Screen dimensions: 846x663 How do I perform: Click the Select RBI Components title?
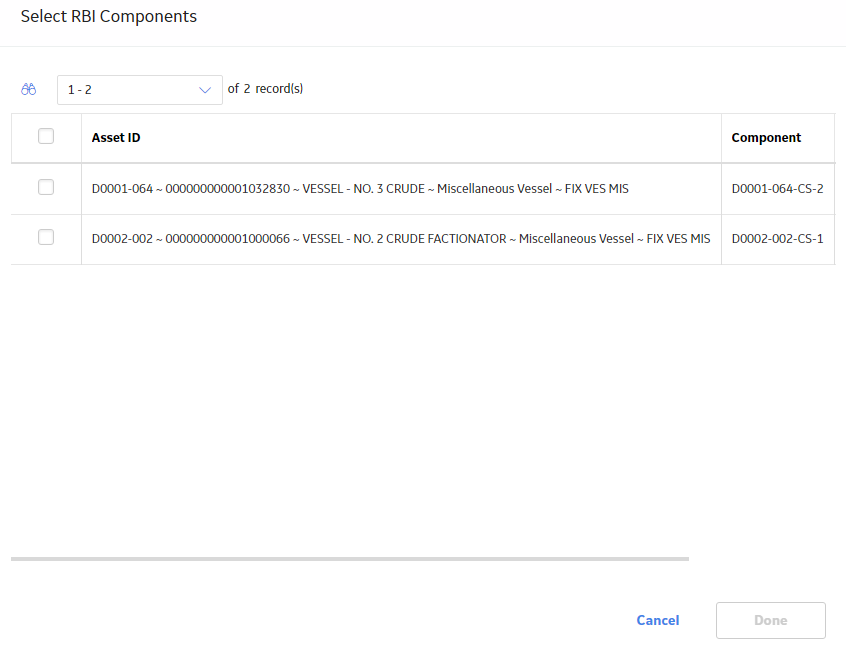pos(109,17)
